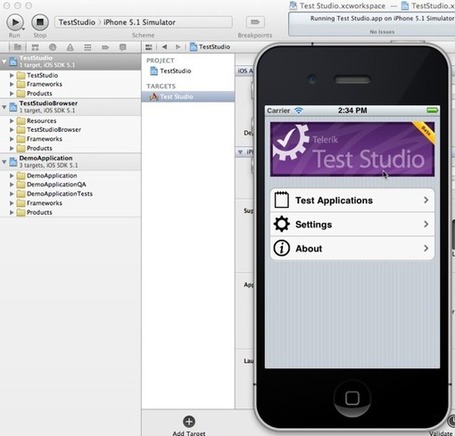Viewport: 455px width, 436px height.
Task: Open the Debug navigator icon
Action: tap(88, 47)
